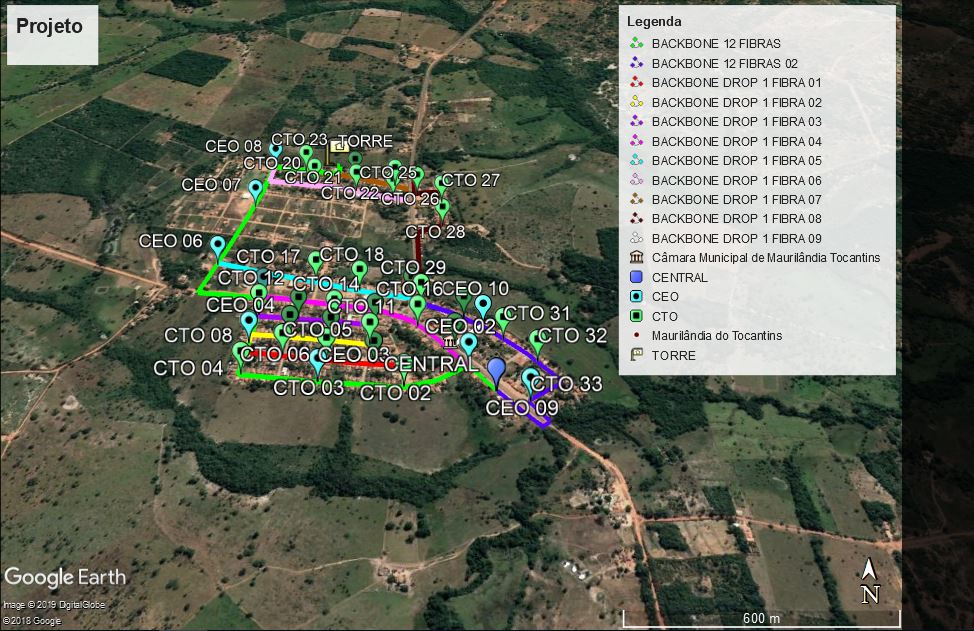Select the CEO 02 cyan map pin
Screen dimensions: 974x631
pyautogui.click(x=469, y=345)
